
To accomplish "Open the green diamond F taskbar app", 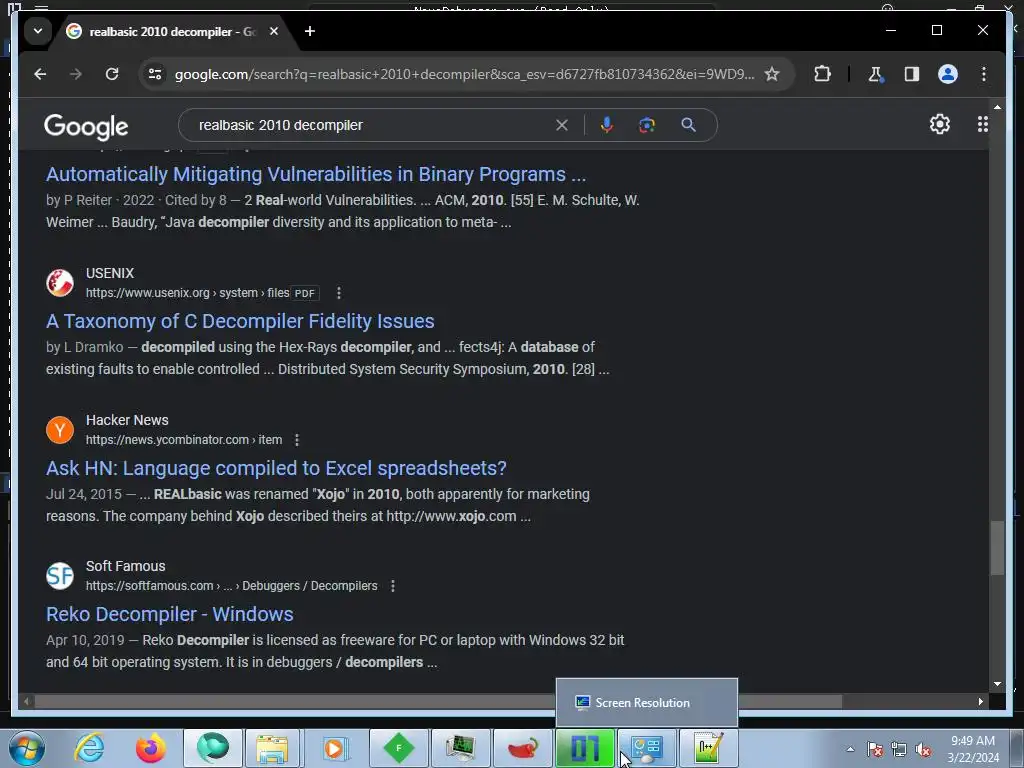I will (399, 748).
